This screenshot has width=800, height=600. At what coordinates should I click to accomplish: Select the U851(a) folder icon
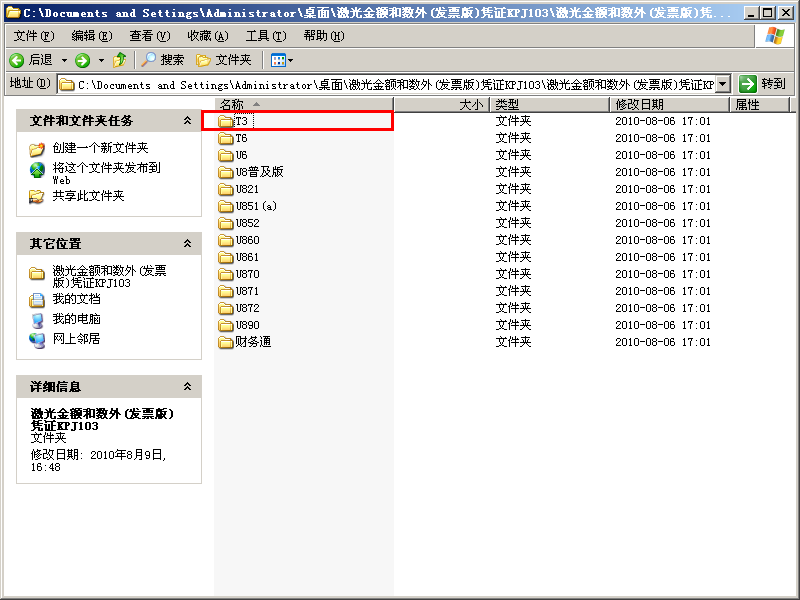tap(226, 206)
